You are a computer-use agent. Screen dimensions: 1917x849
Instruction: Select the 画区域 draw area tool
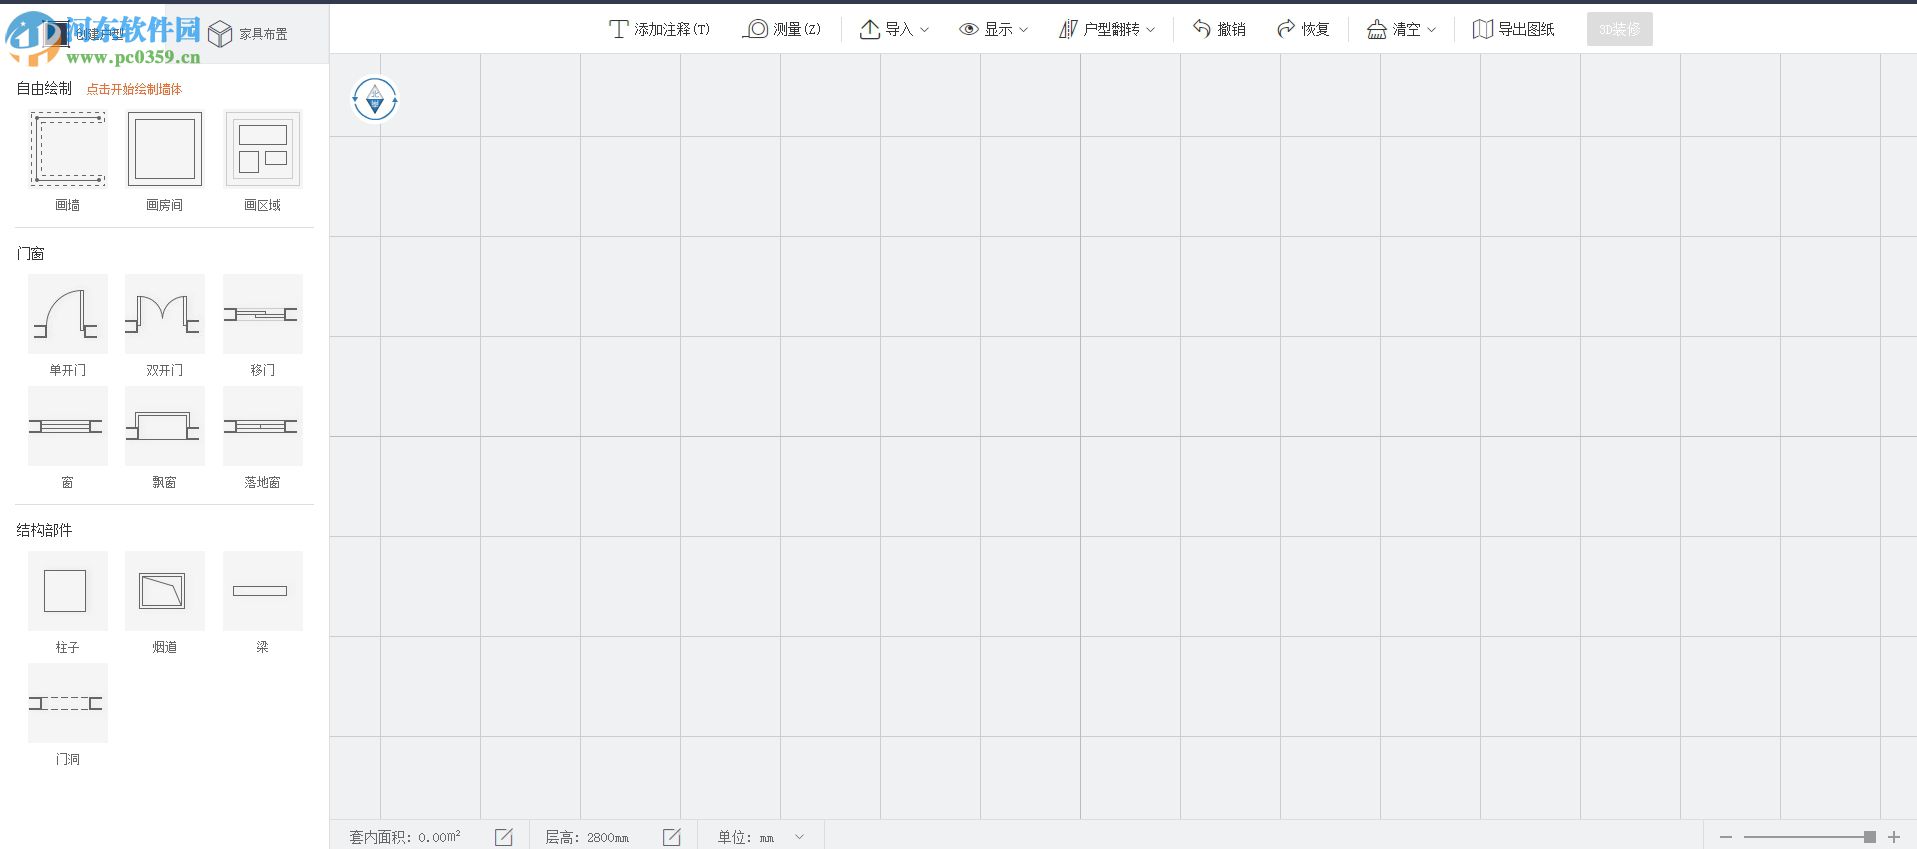[262, 149]
